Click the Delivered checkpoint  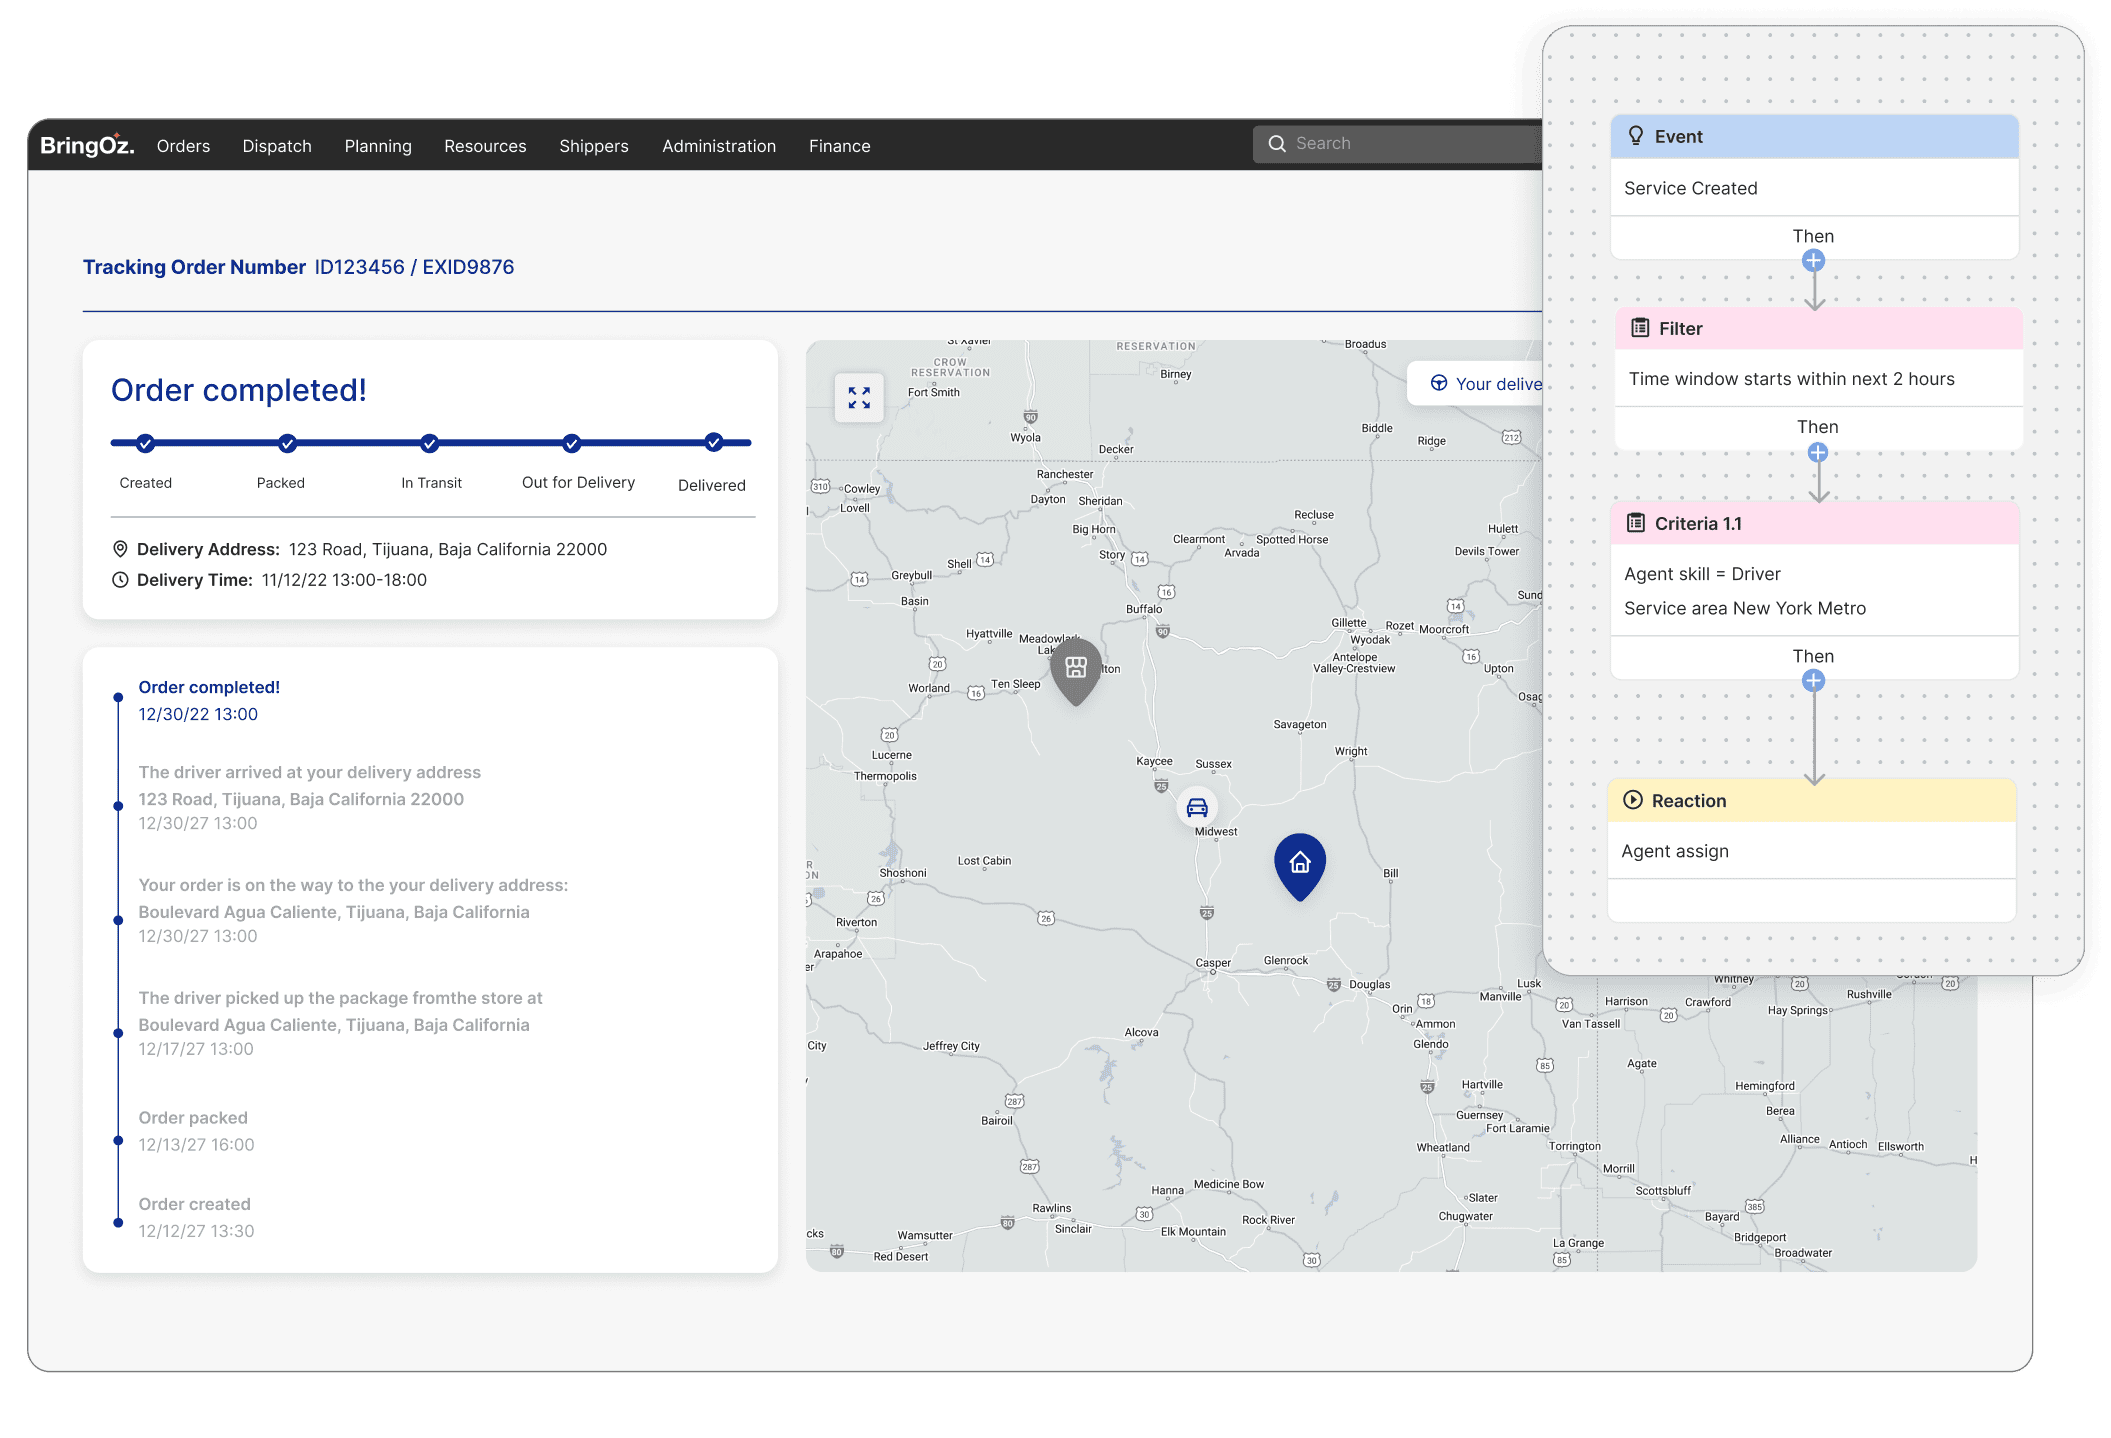(x=714, y=442)
